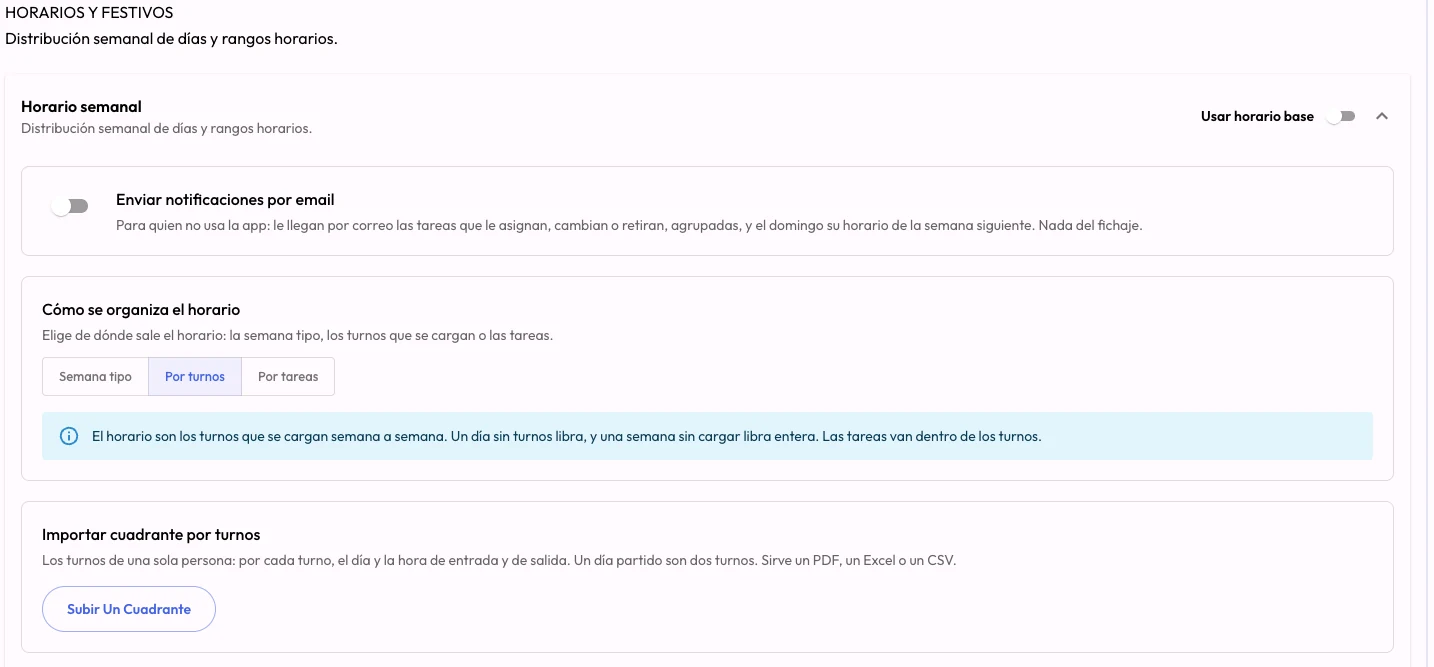Screen dimensions: 1434x667
Task: Enable Enviar notificaciones por email switch
Action: click(x=70, y=206)
